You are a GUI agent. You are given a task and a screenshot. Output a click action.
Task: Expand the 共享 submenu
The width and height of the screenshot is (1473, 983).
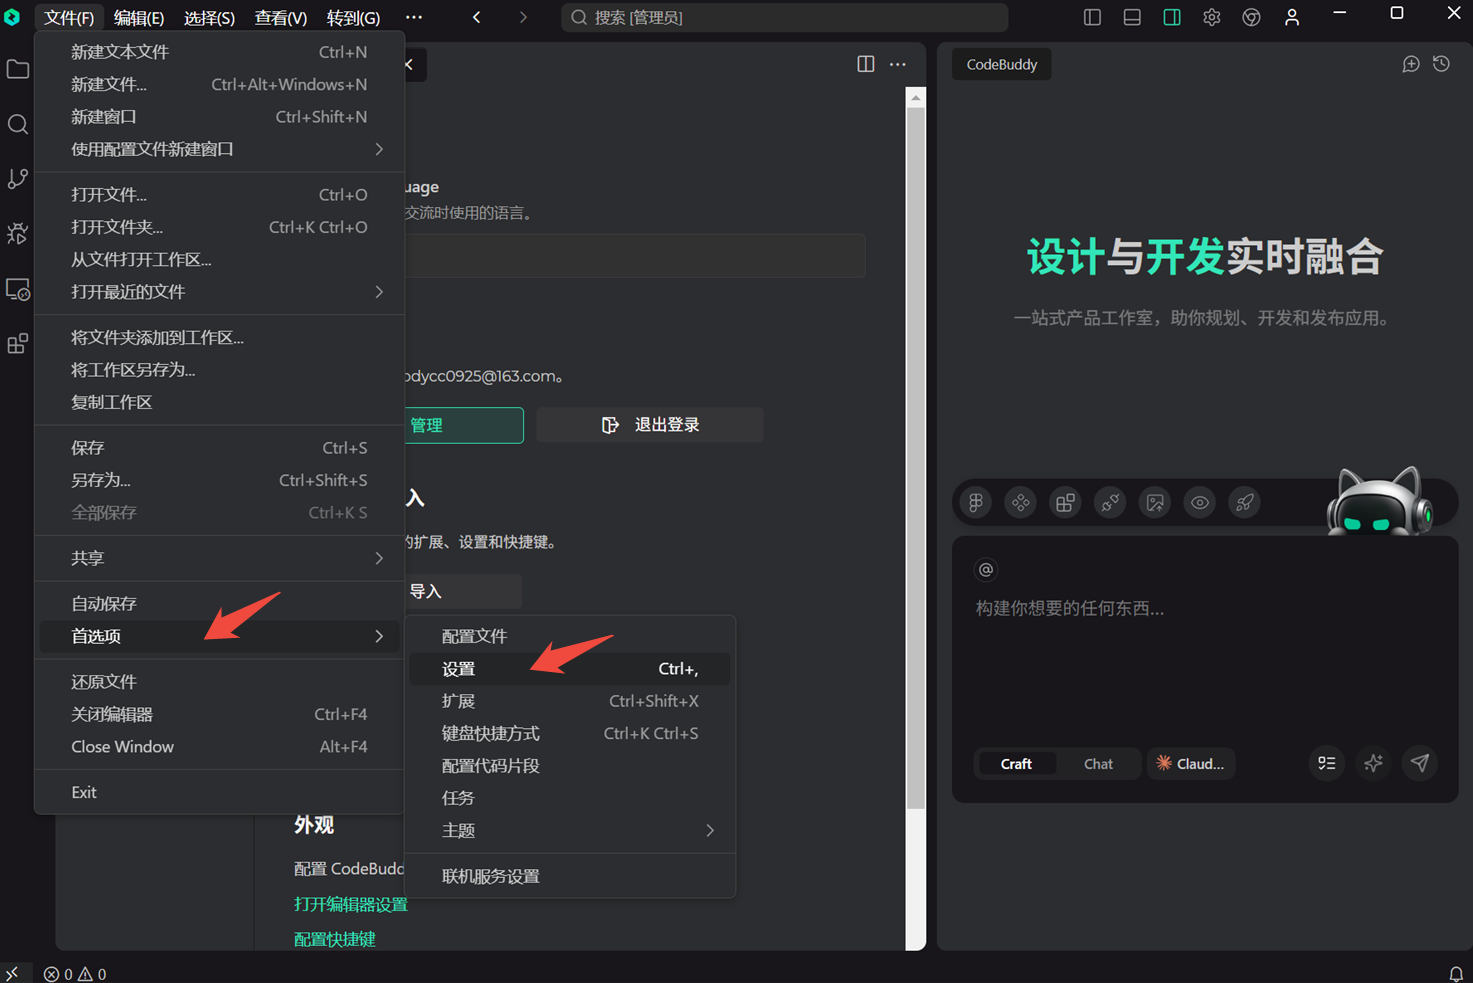pos(219,558)
